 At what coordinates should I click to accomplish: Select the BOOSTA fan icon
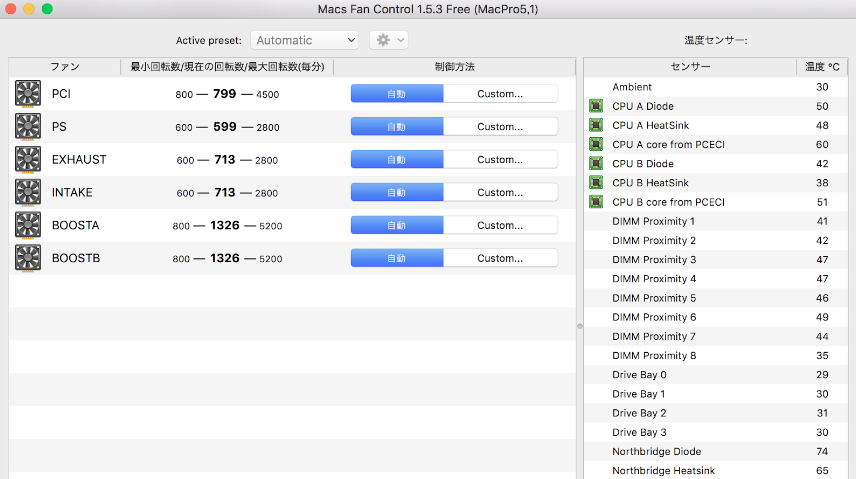pyautogui.click(x=28, y=226)
